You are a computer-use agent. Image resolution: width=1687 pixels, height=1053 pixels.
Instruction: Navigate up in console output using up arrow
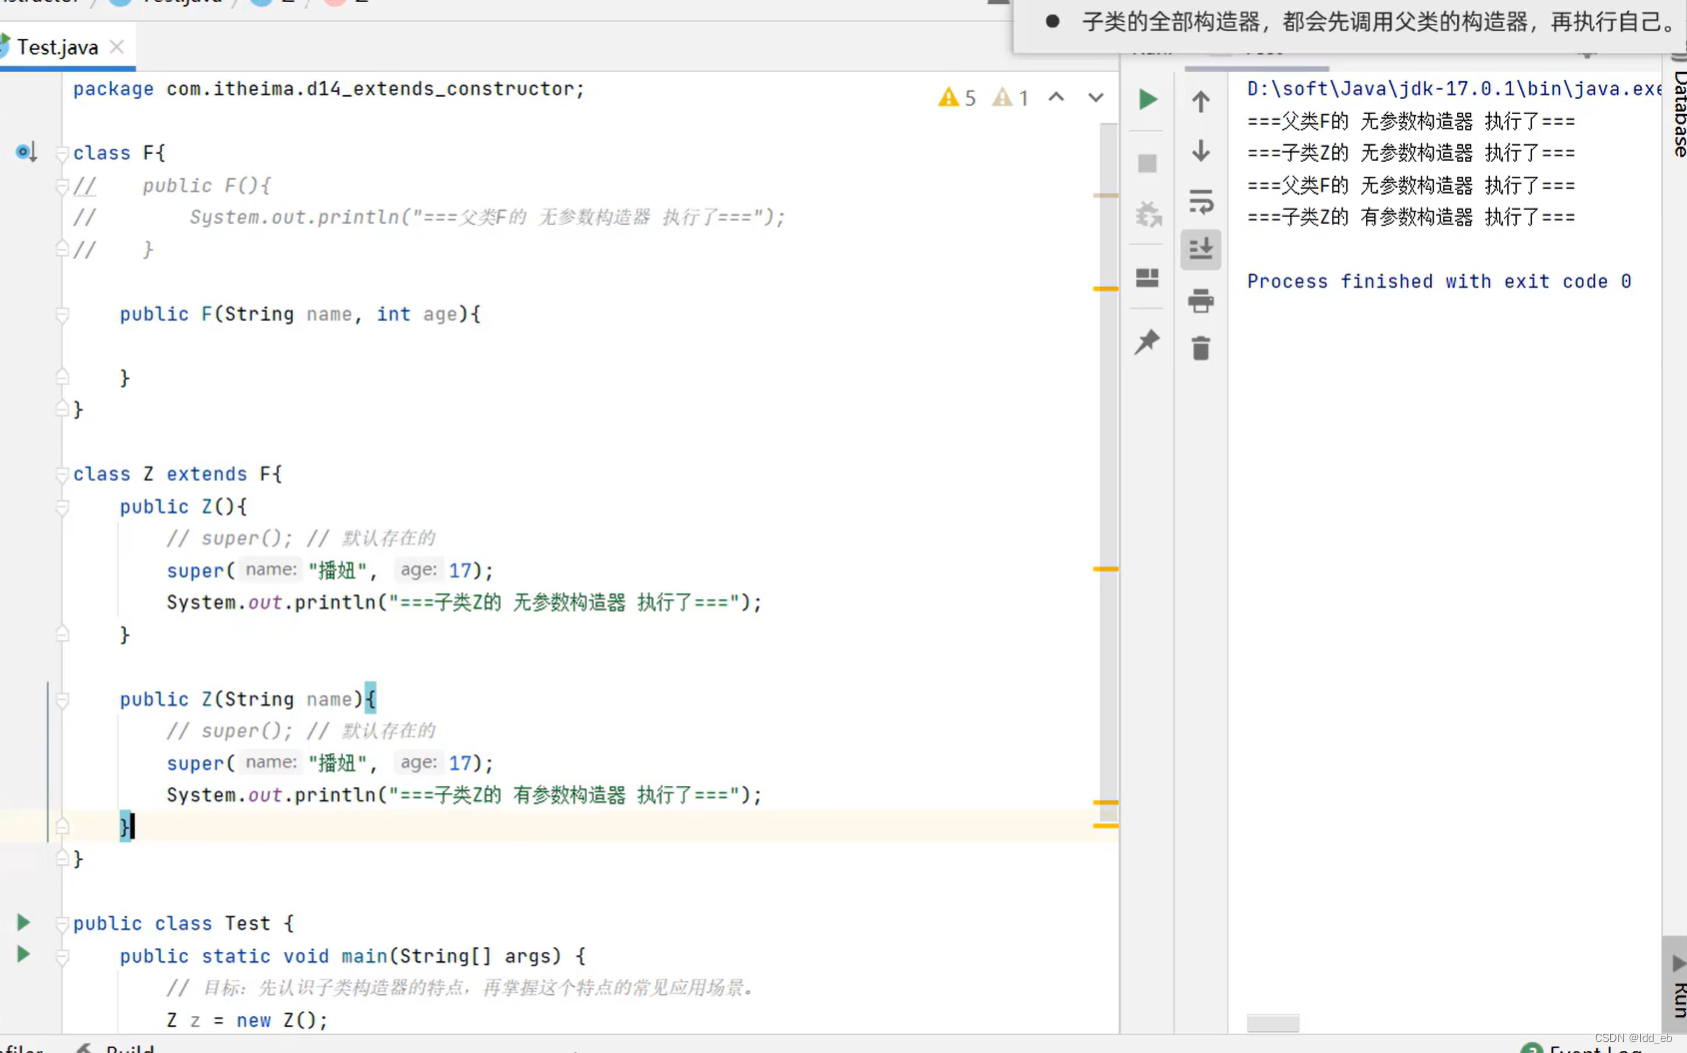tap(1200, 99)
